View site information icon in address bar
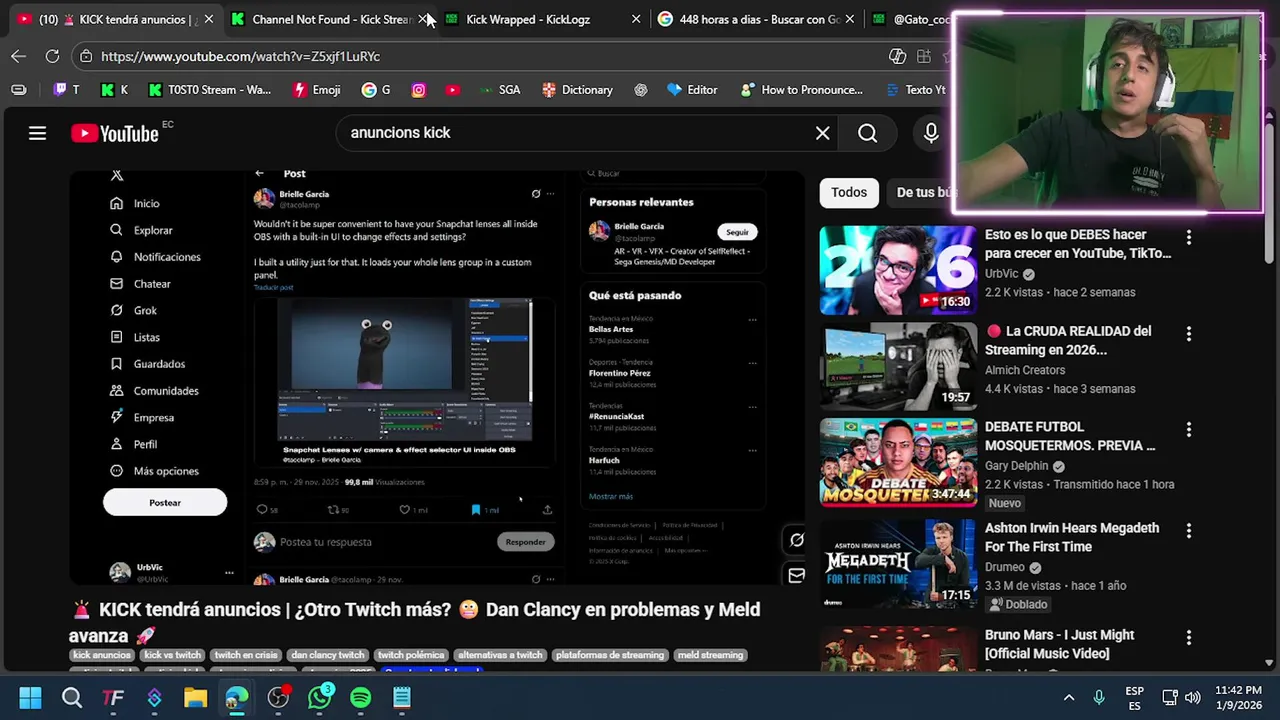The width and height of the screenshot is (1280, 720). click(86, 57)
